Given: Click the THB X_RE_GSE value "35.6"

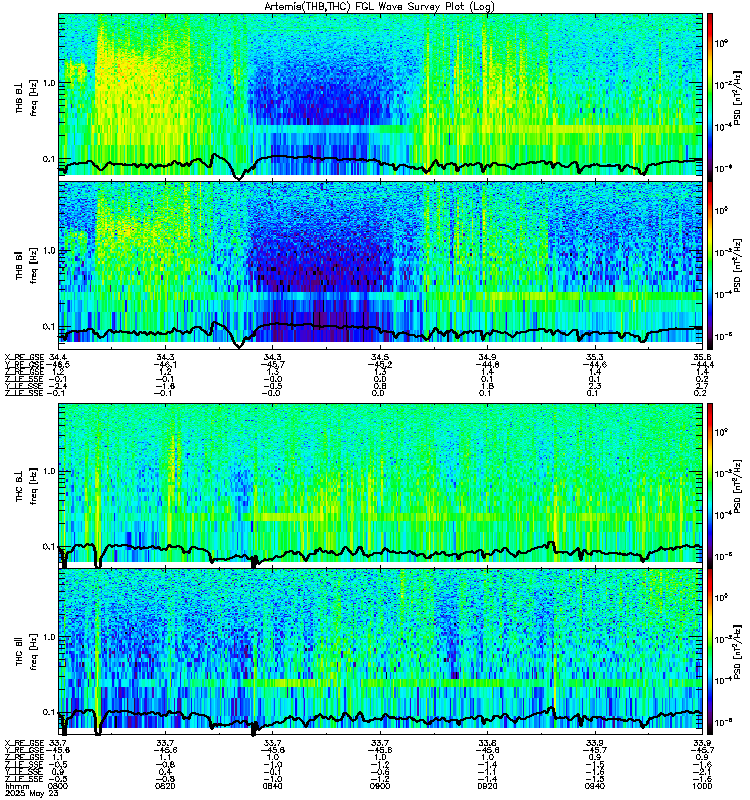Looking at the screenshot, I should [703, 358].
